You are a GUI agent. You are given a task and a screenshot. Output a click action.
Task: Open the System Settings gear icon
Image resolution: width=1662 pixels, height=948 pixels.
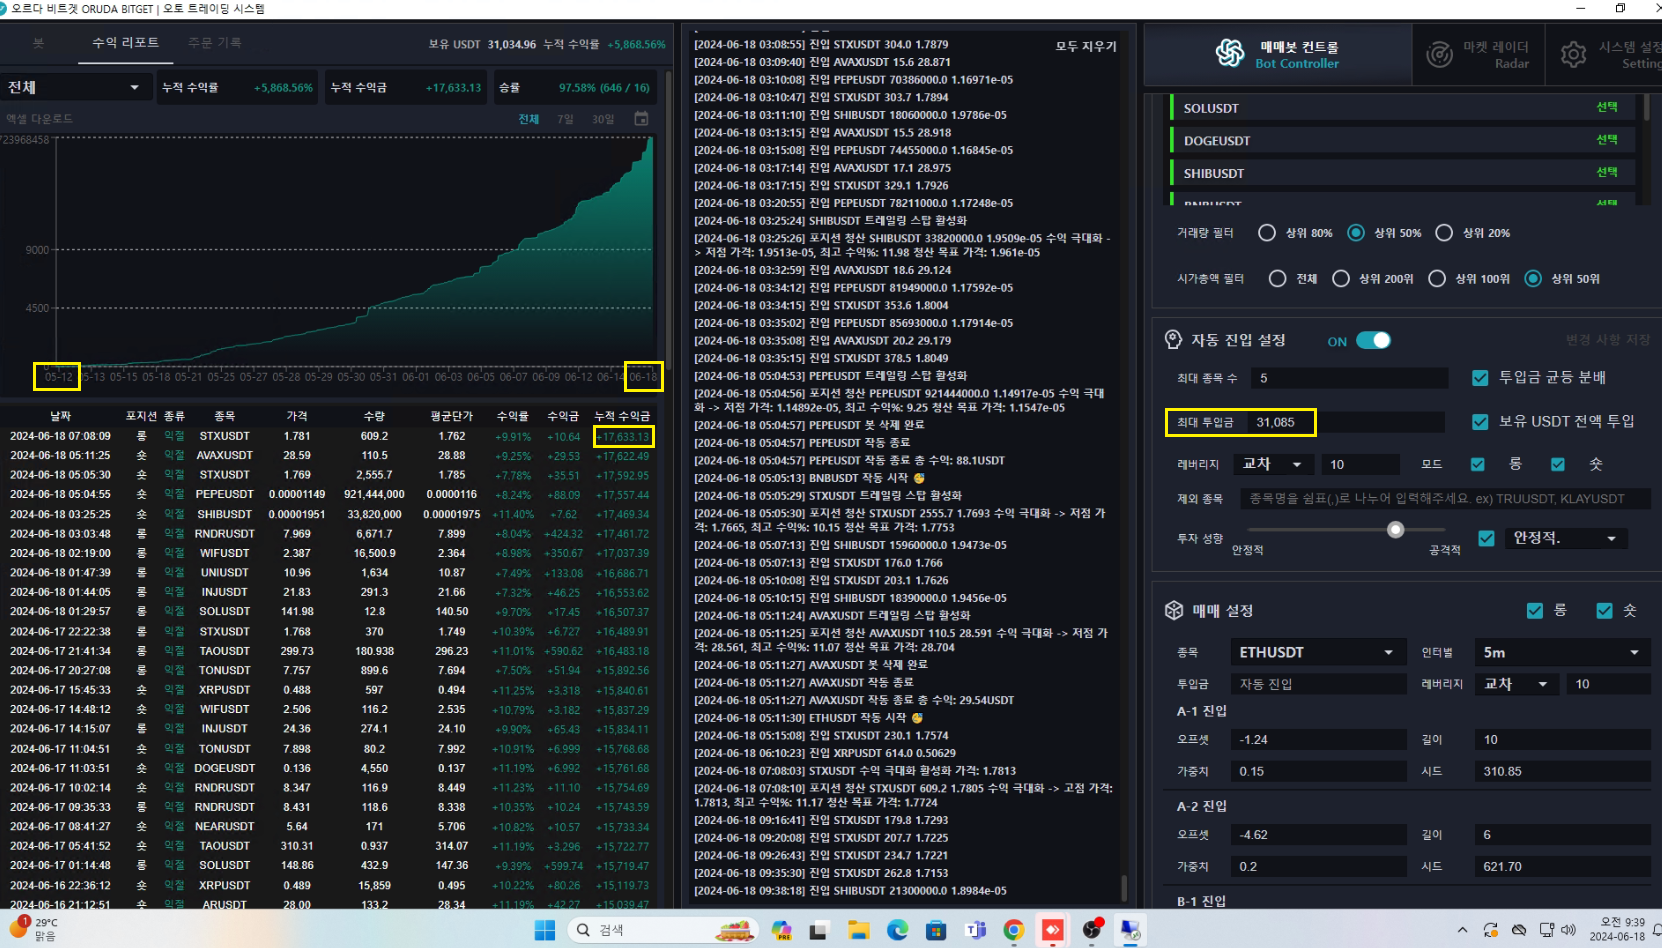click(1573, 54)
